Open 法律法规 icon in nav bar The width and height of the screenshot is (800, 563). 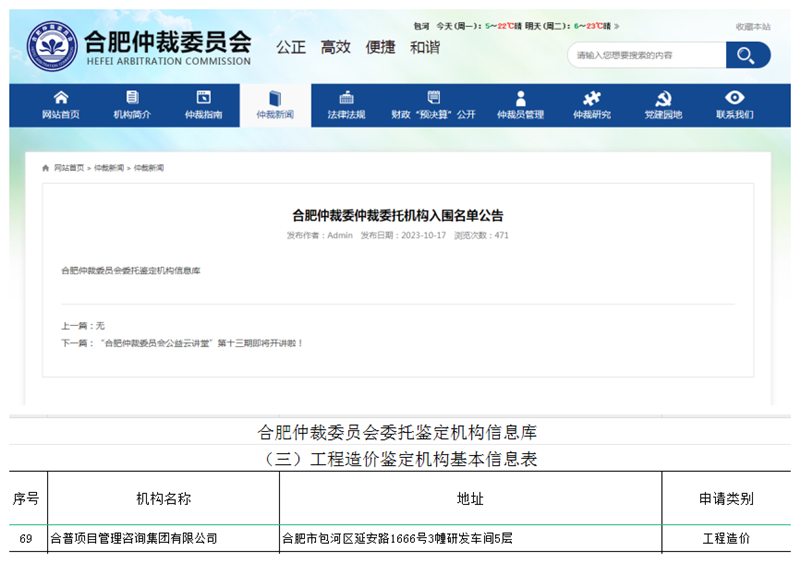346,97
